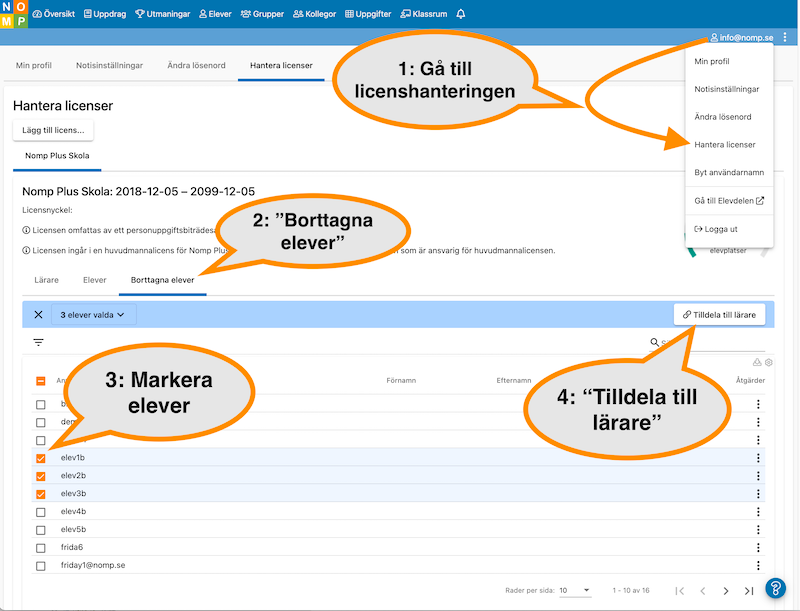
Task: Check the elev4b checkbox
Action: [x=41, y=512]
